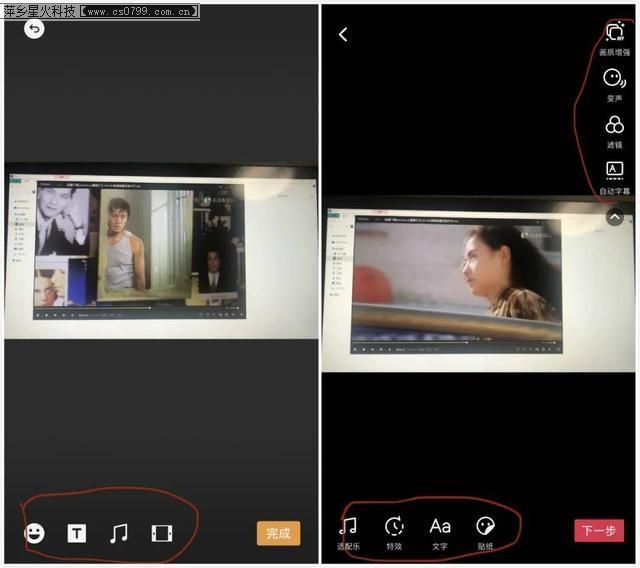Open 选配乐 music selection

348,534
